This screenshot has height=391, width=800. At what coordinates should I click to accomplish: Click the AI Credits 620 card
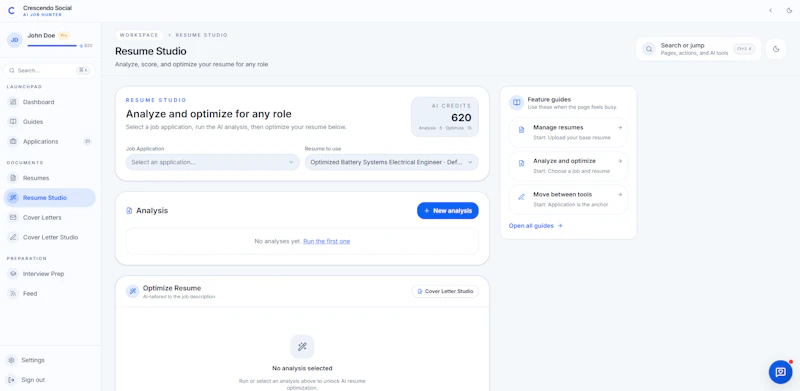point(445,117)
